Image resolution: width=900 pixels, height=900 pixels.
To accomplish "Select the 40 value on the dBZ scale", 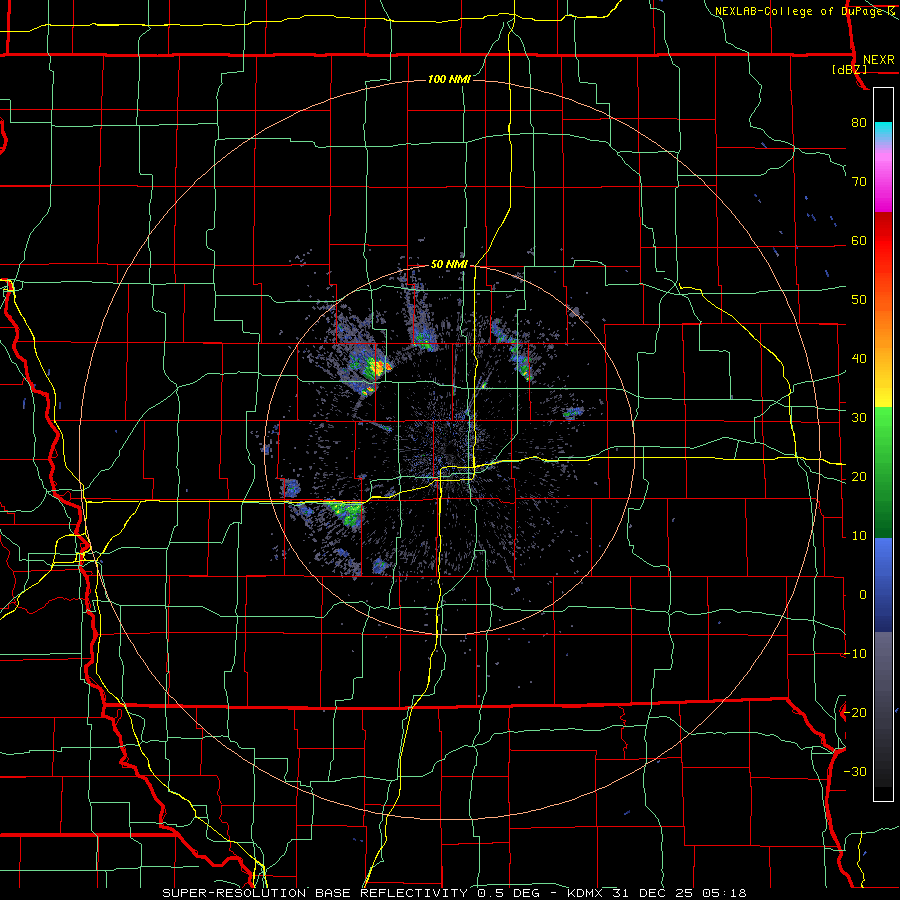I will (x=859, y=359).
